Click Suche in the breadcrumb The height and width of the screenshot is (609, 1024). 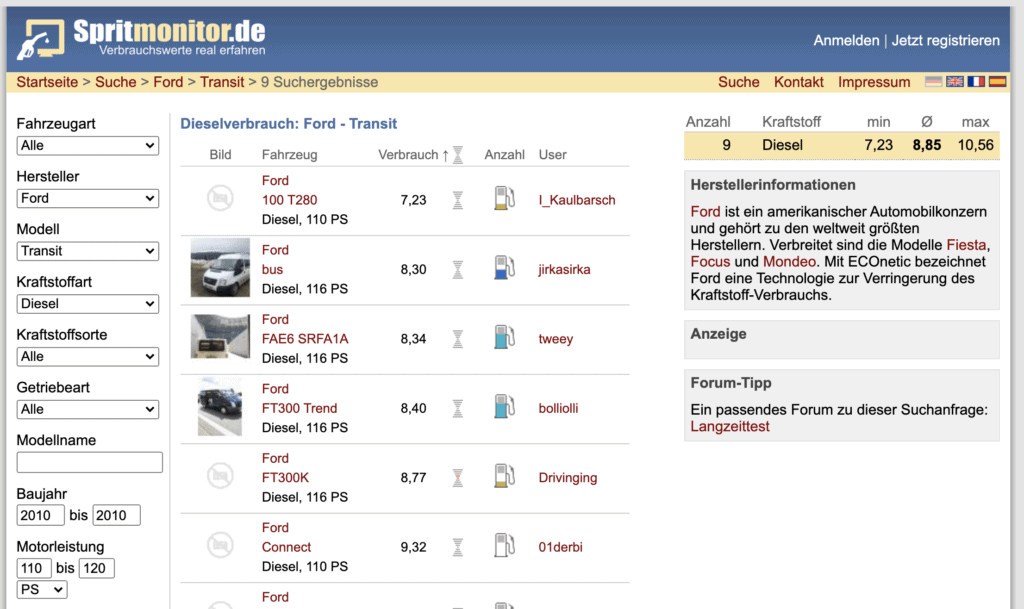116,82
